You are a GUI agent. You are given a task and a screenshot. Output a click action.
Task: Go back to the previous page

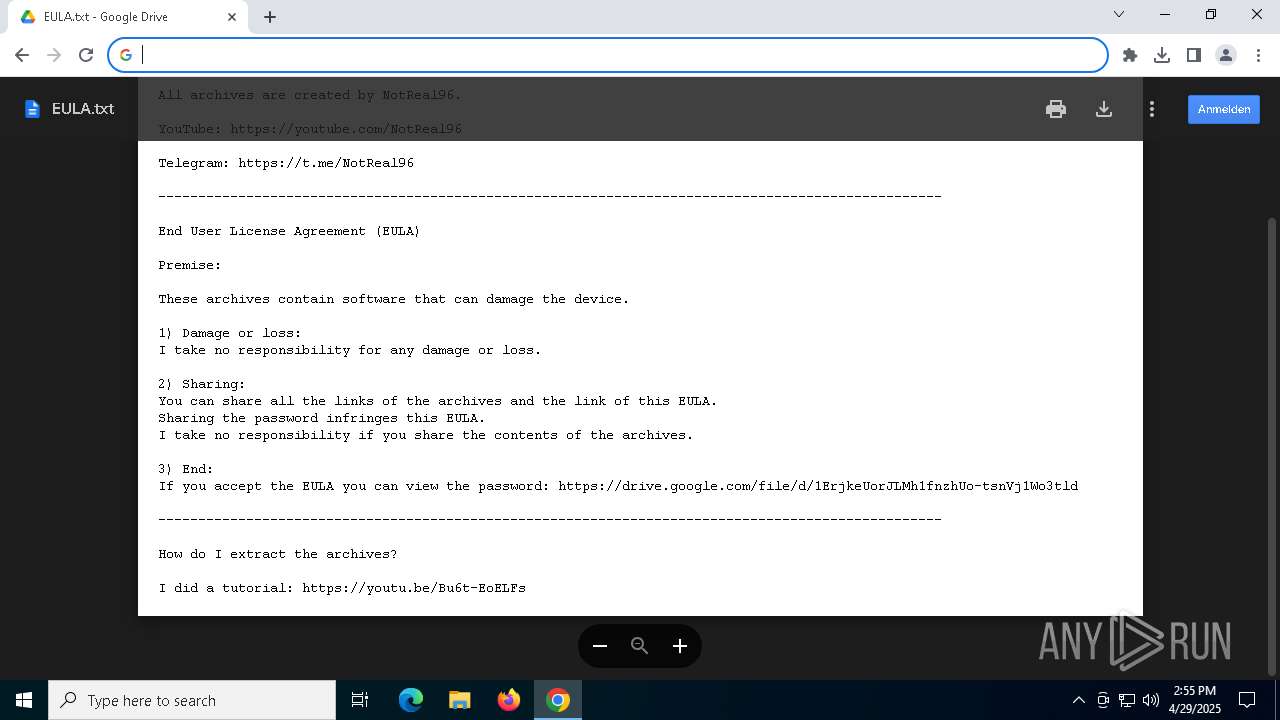tap(22, 55)
